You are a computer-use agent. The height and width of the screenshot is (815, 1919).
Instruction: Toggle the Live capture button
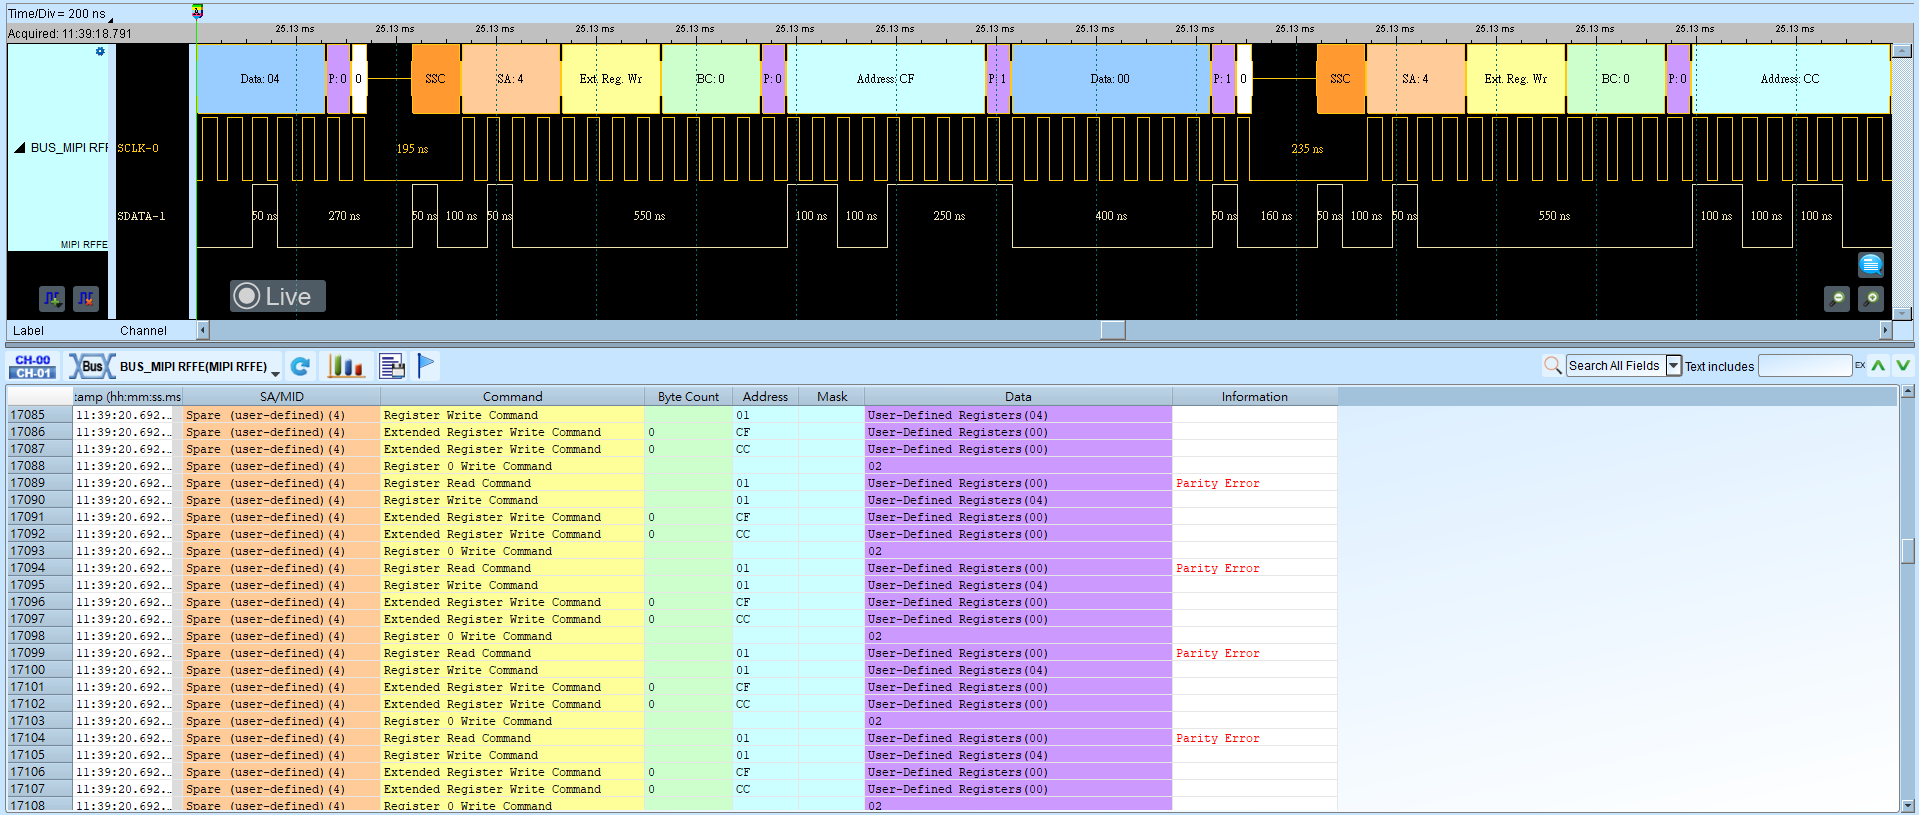(x=278, y=296)
